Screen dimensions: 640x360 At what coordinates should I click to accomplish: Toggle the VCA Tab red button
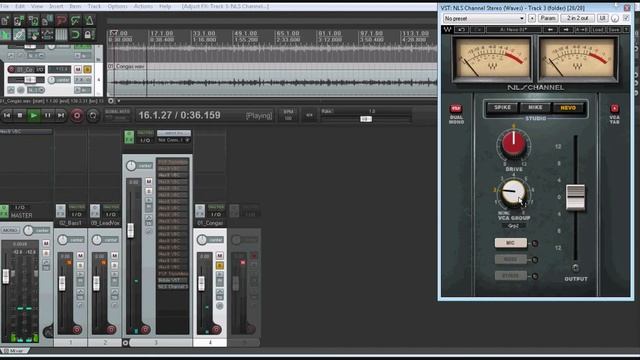(614, 109)
